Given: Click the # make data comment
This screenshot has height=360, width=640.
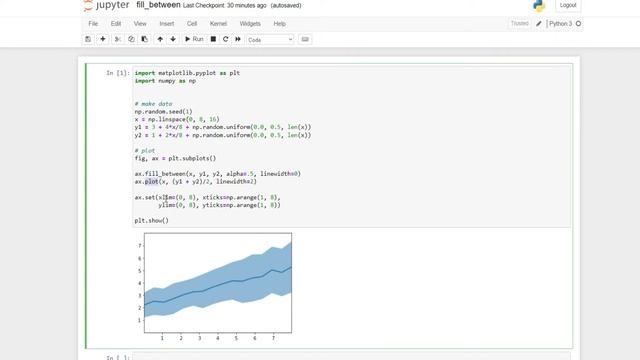Looking at the screenshot, I should pyautogui.click(x=153, y=104).
